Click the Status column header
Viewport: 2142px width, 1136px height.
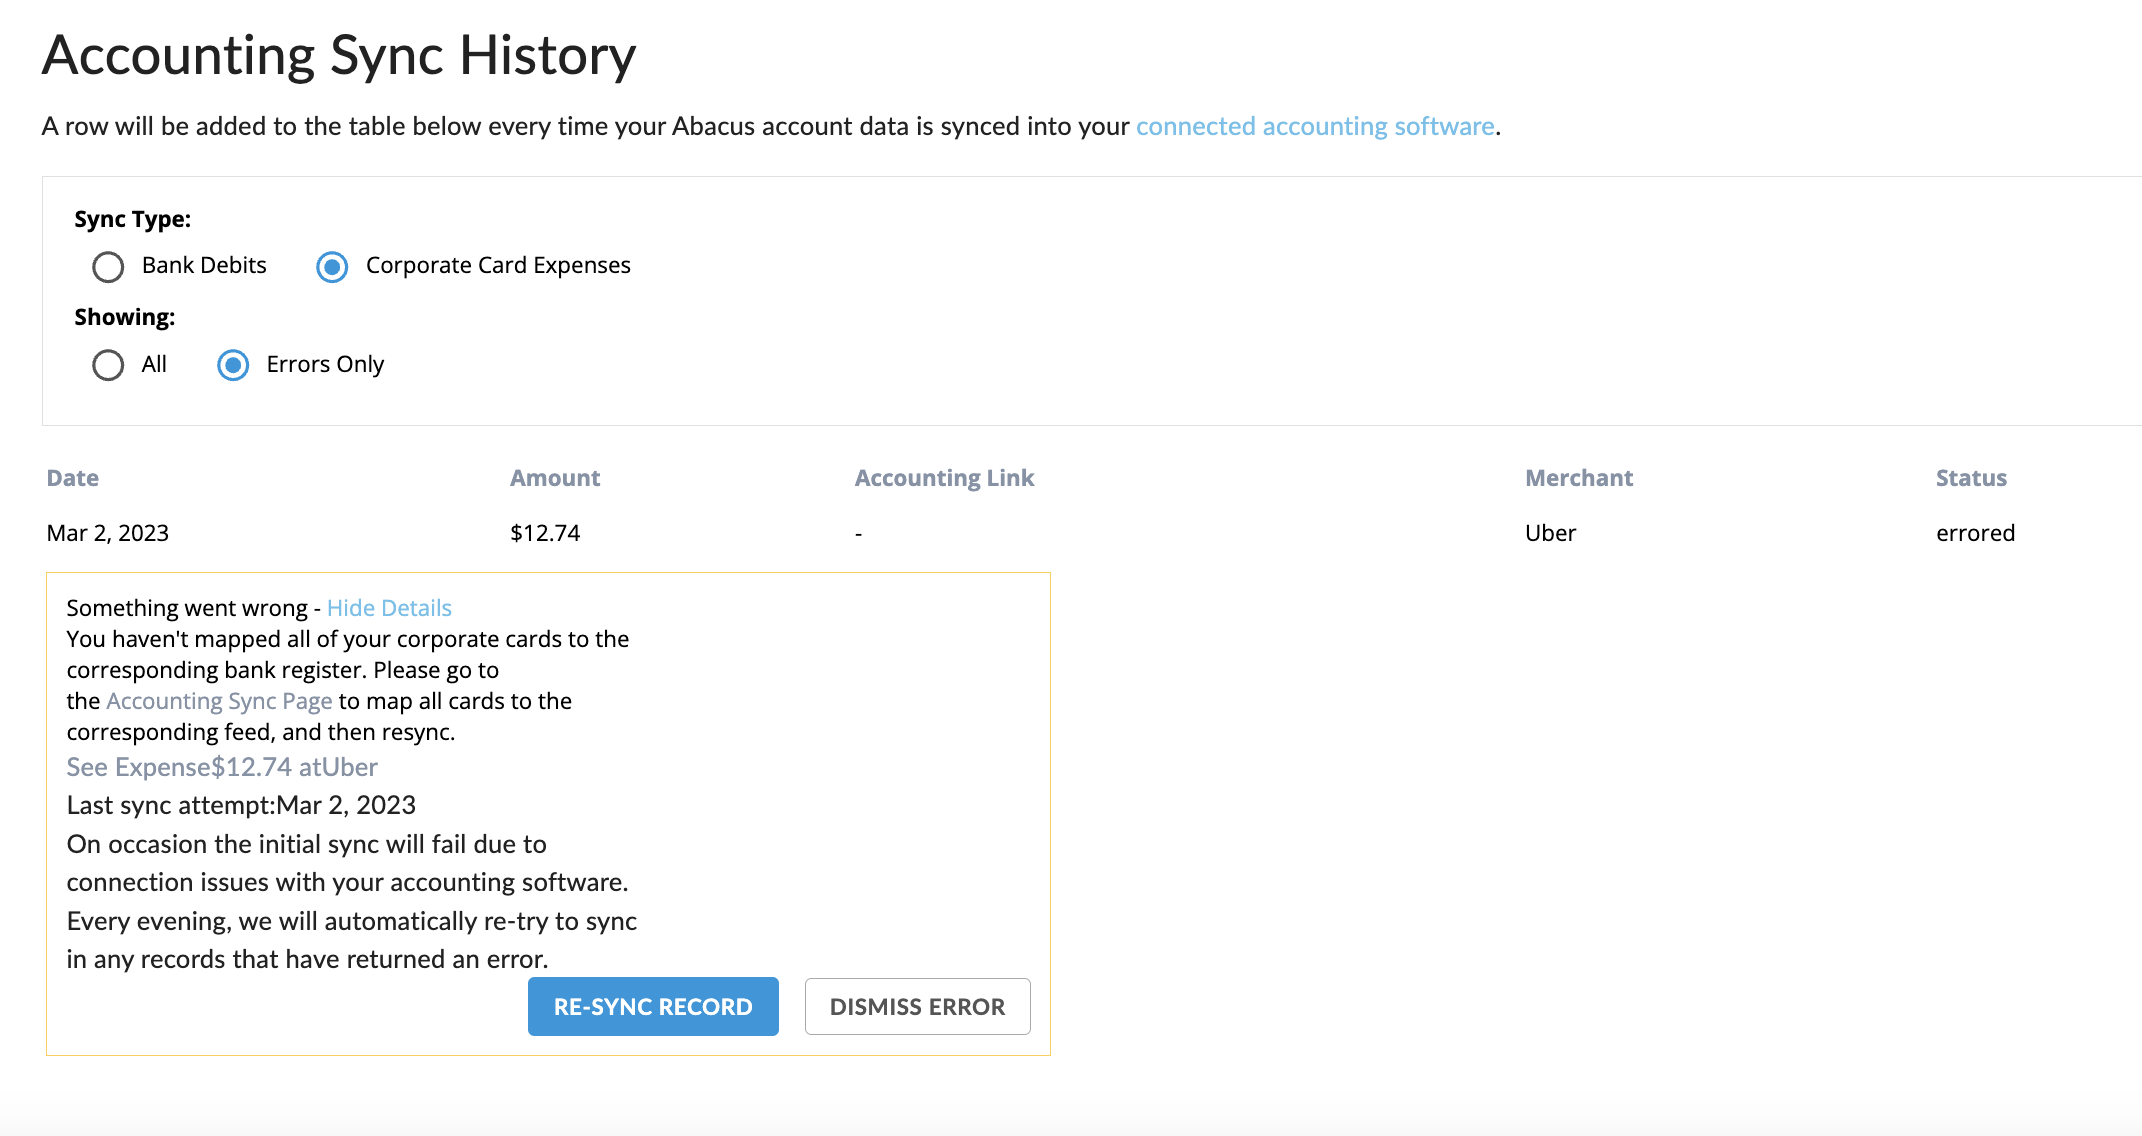pyautogui.click(x=1970, y=478)
